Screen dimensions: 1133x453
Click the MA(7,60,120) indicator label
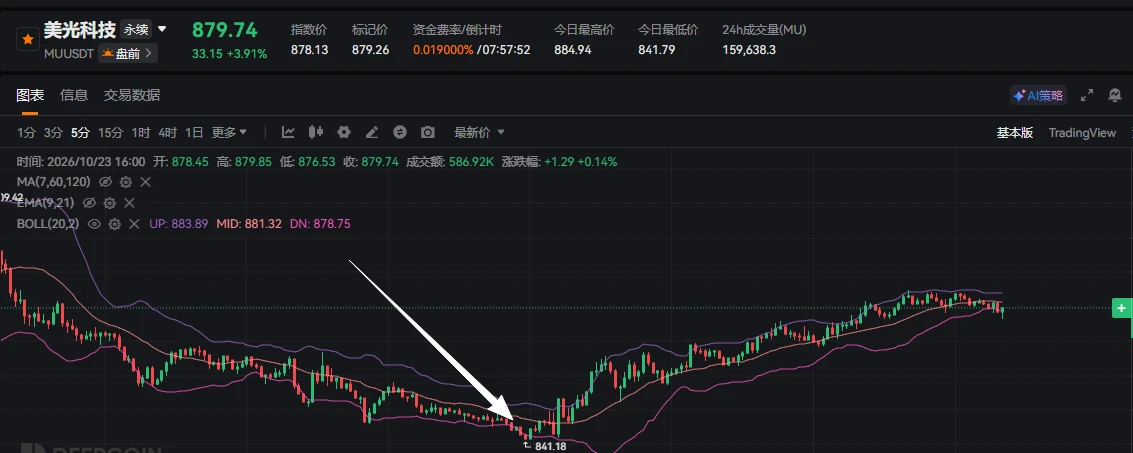[x=53, y=182]
